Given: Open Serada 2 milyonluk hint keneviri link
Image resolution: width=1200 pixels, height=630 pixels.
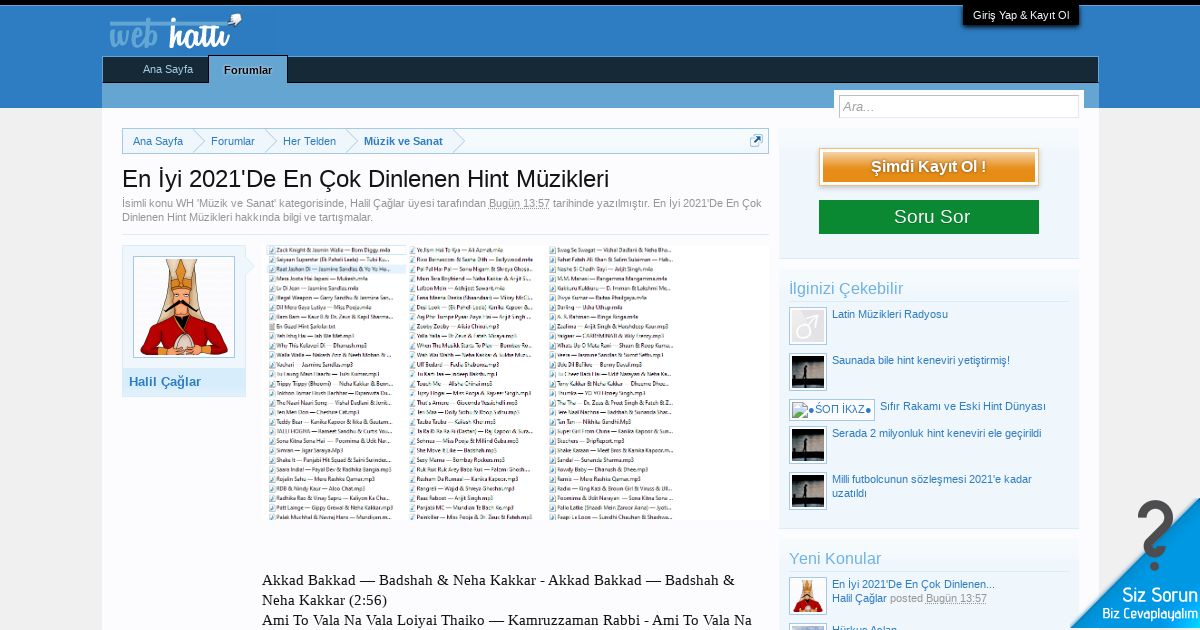Looking at the screenshot, I should tap(936, 433).
